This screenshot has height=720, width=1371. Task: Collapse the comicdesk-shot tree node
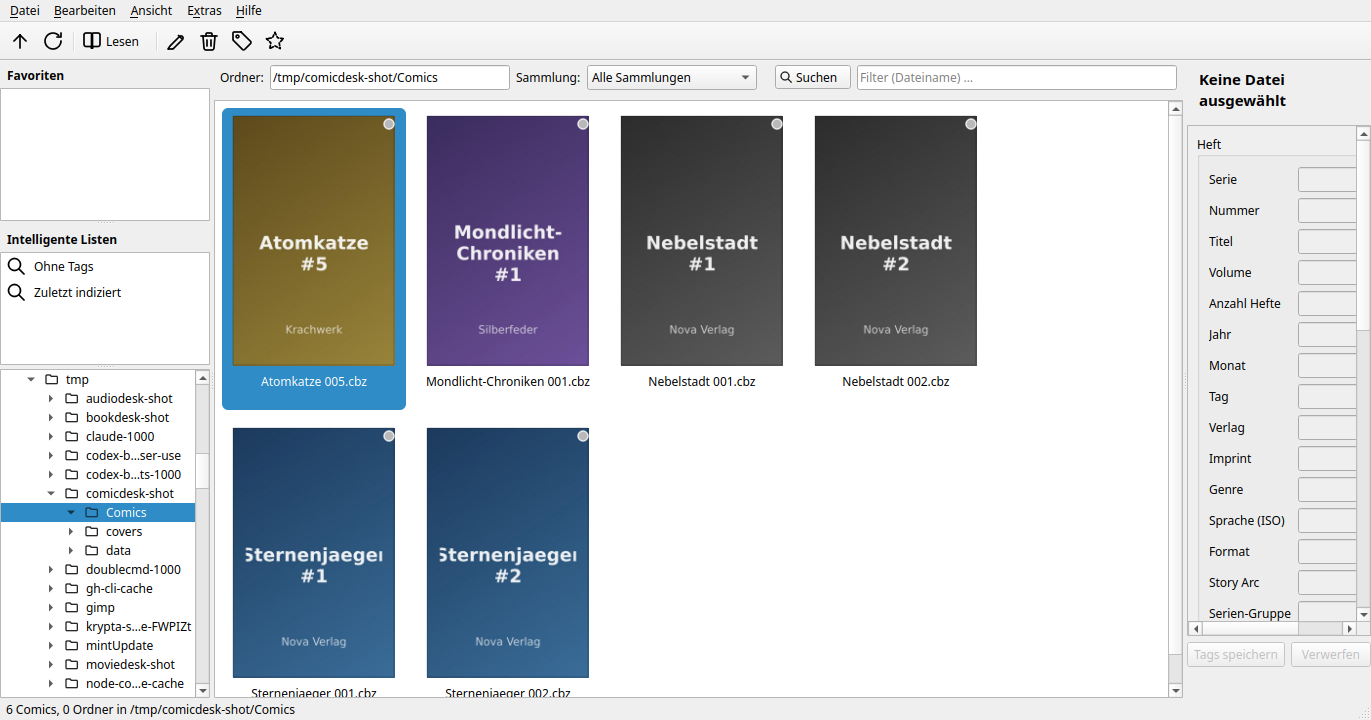point(51,494)
